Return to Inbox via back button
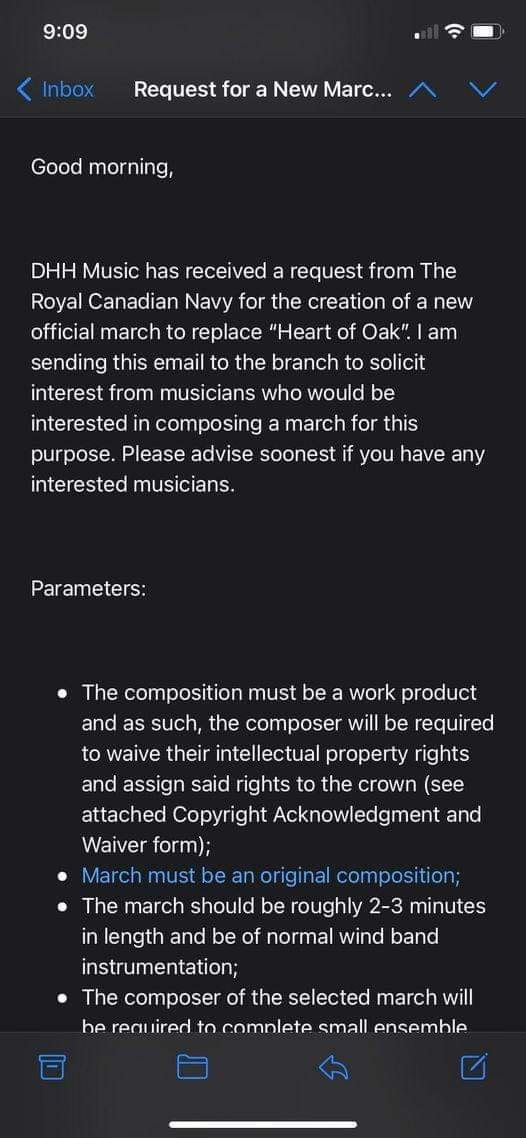 (55, 90)
